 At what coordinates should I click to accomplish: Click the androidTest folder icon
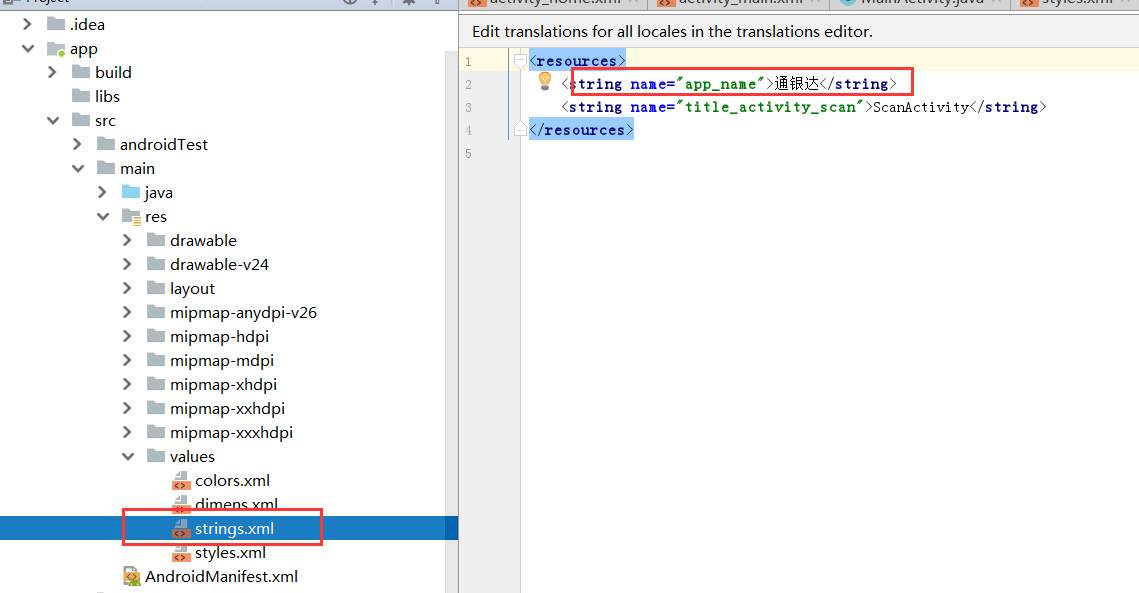[106, 144]
